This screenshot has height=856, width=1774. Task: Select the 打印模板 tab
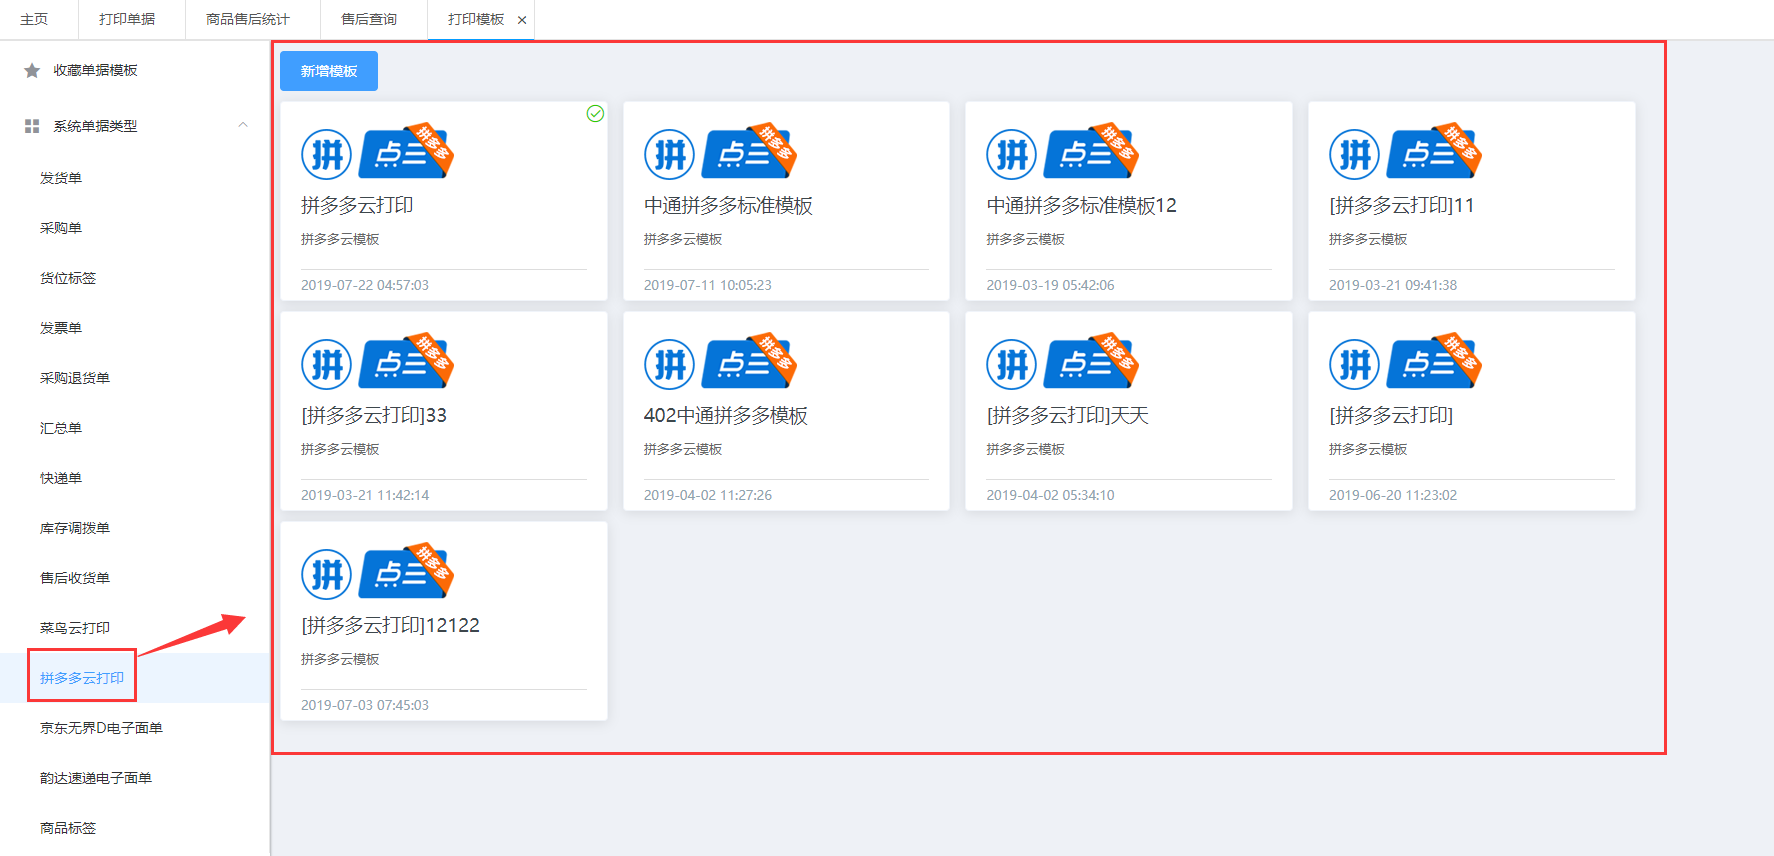coord(476,19)
